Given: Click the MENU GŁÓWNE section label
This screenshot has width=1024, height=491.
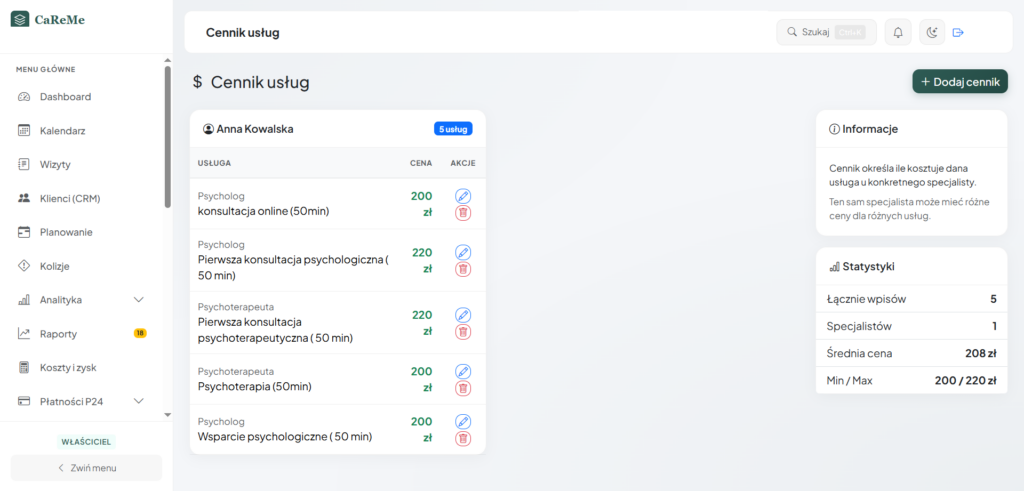Looking at the screenshot, I should tap(46, 69).
